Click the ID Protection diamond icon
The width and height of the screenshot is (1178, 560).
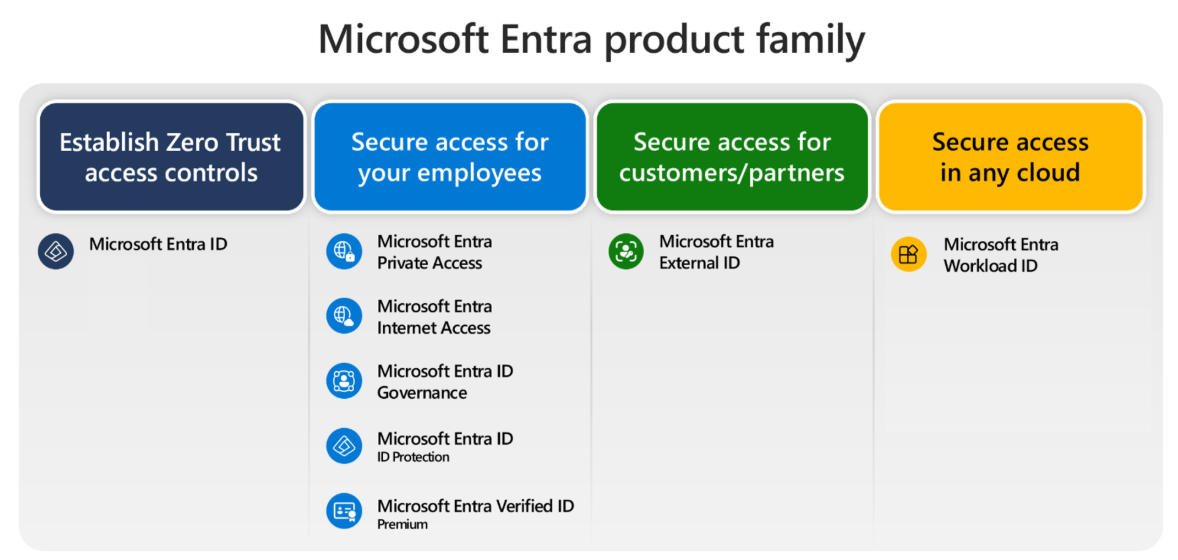click(x=344, y=446)
